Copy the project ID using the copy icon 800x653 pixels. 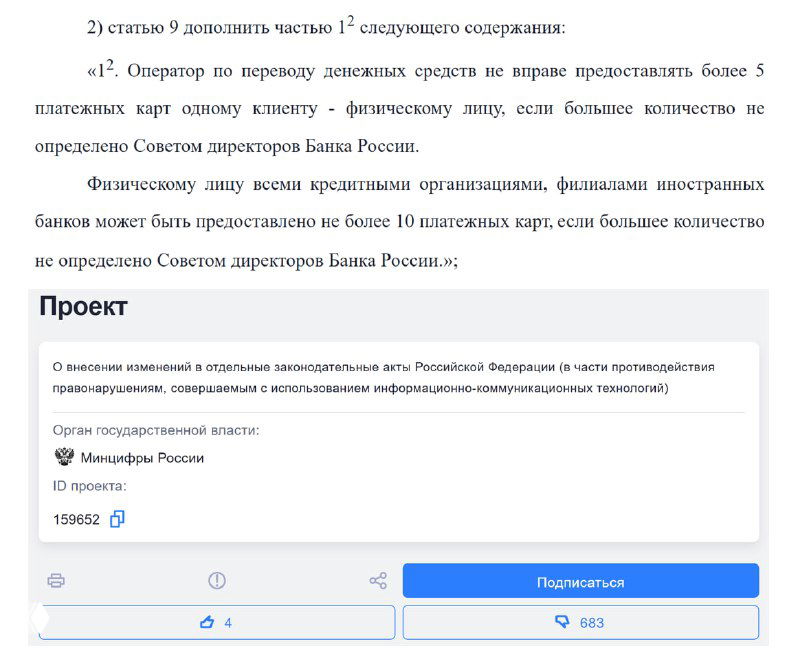tap(117, 519)
